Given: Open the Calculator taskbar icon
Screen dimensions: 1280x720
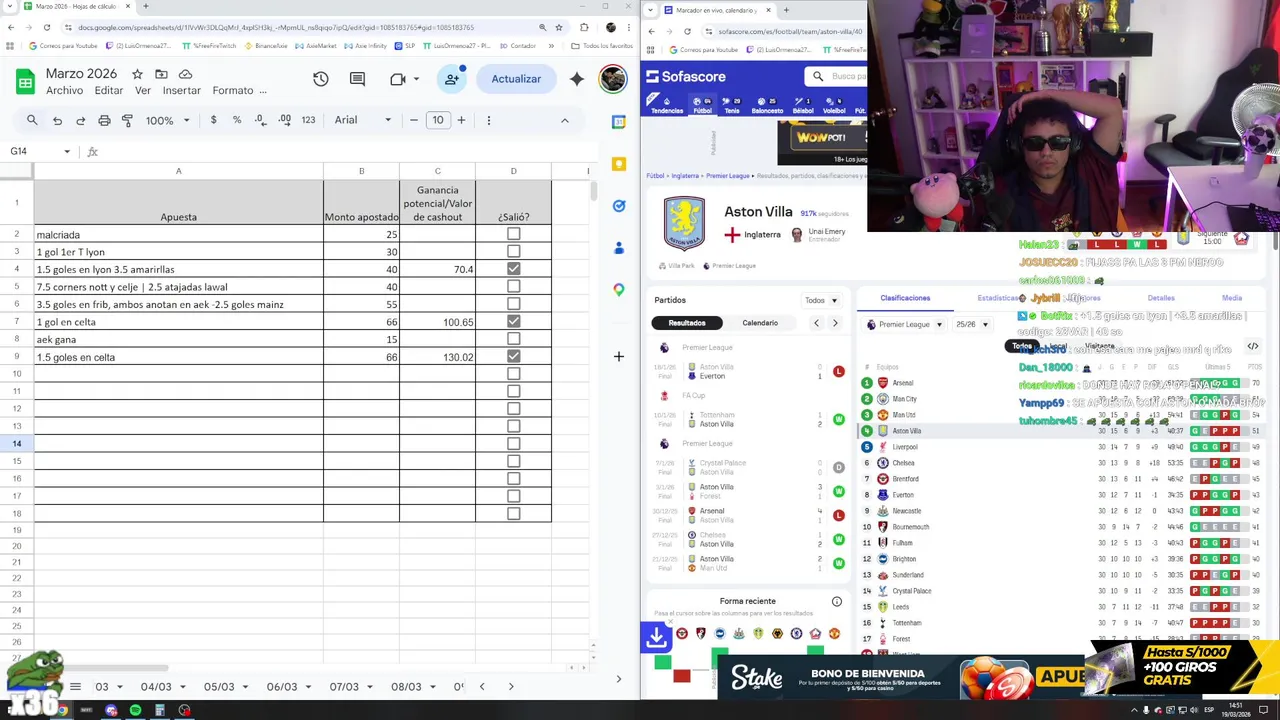Looking at the screenshot, I should coord(160,710).
